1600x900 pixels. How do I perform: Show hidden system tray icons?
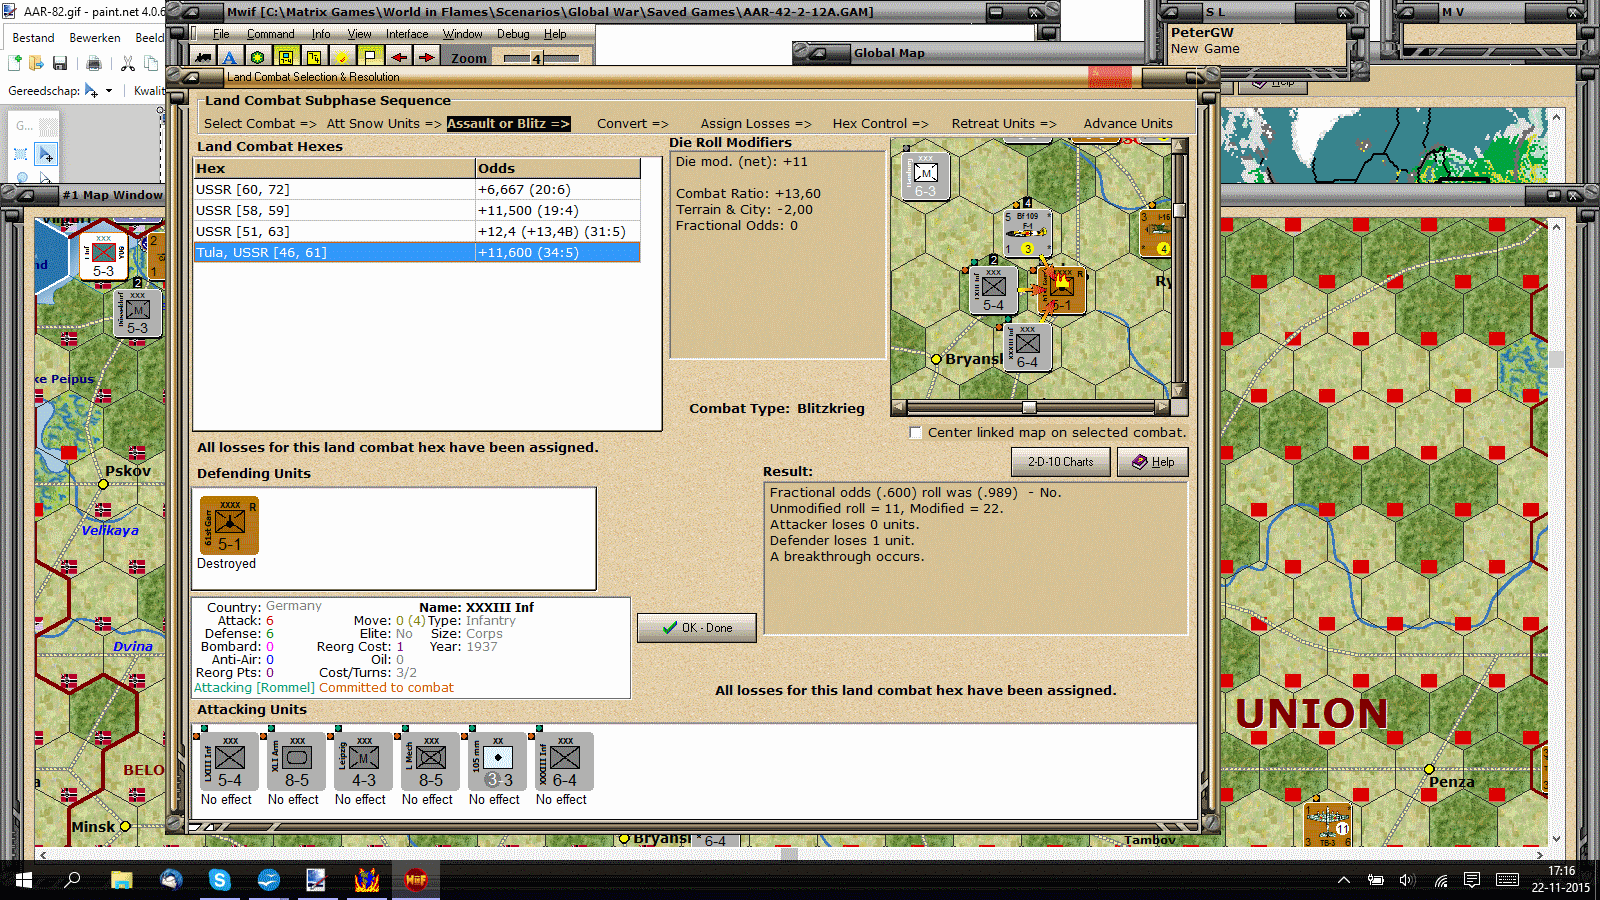(x=1344, y=880)
